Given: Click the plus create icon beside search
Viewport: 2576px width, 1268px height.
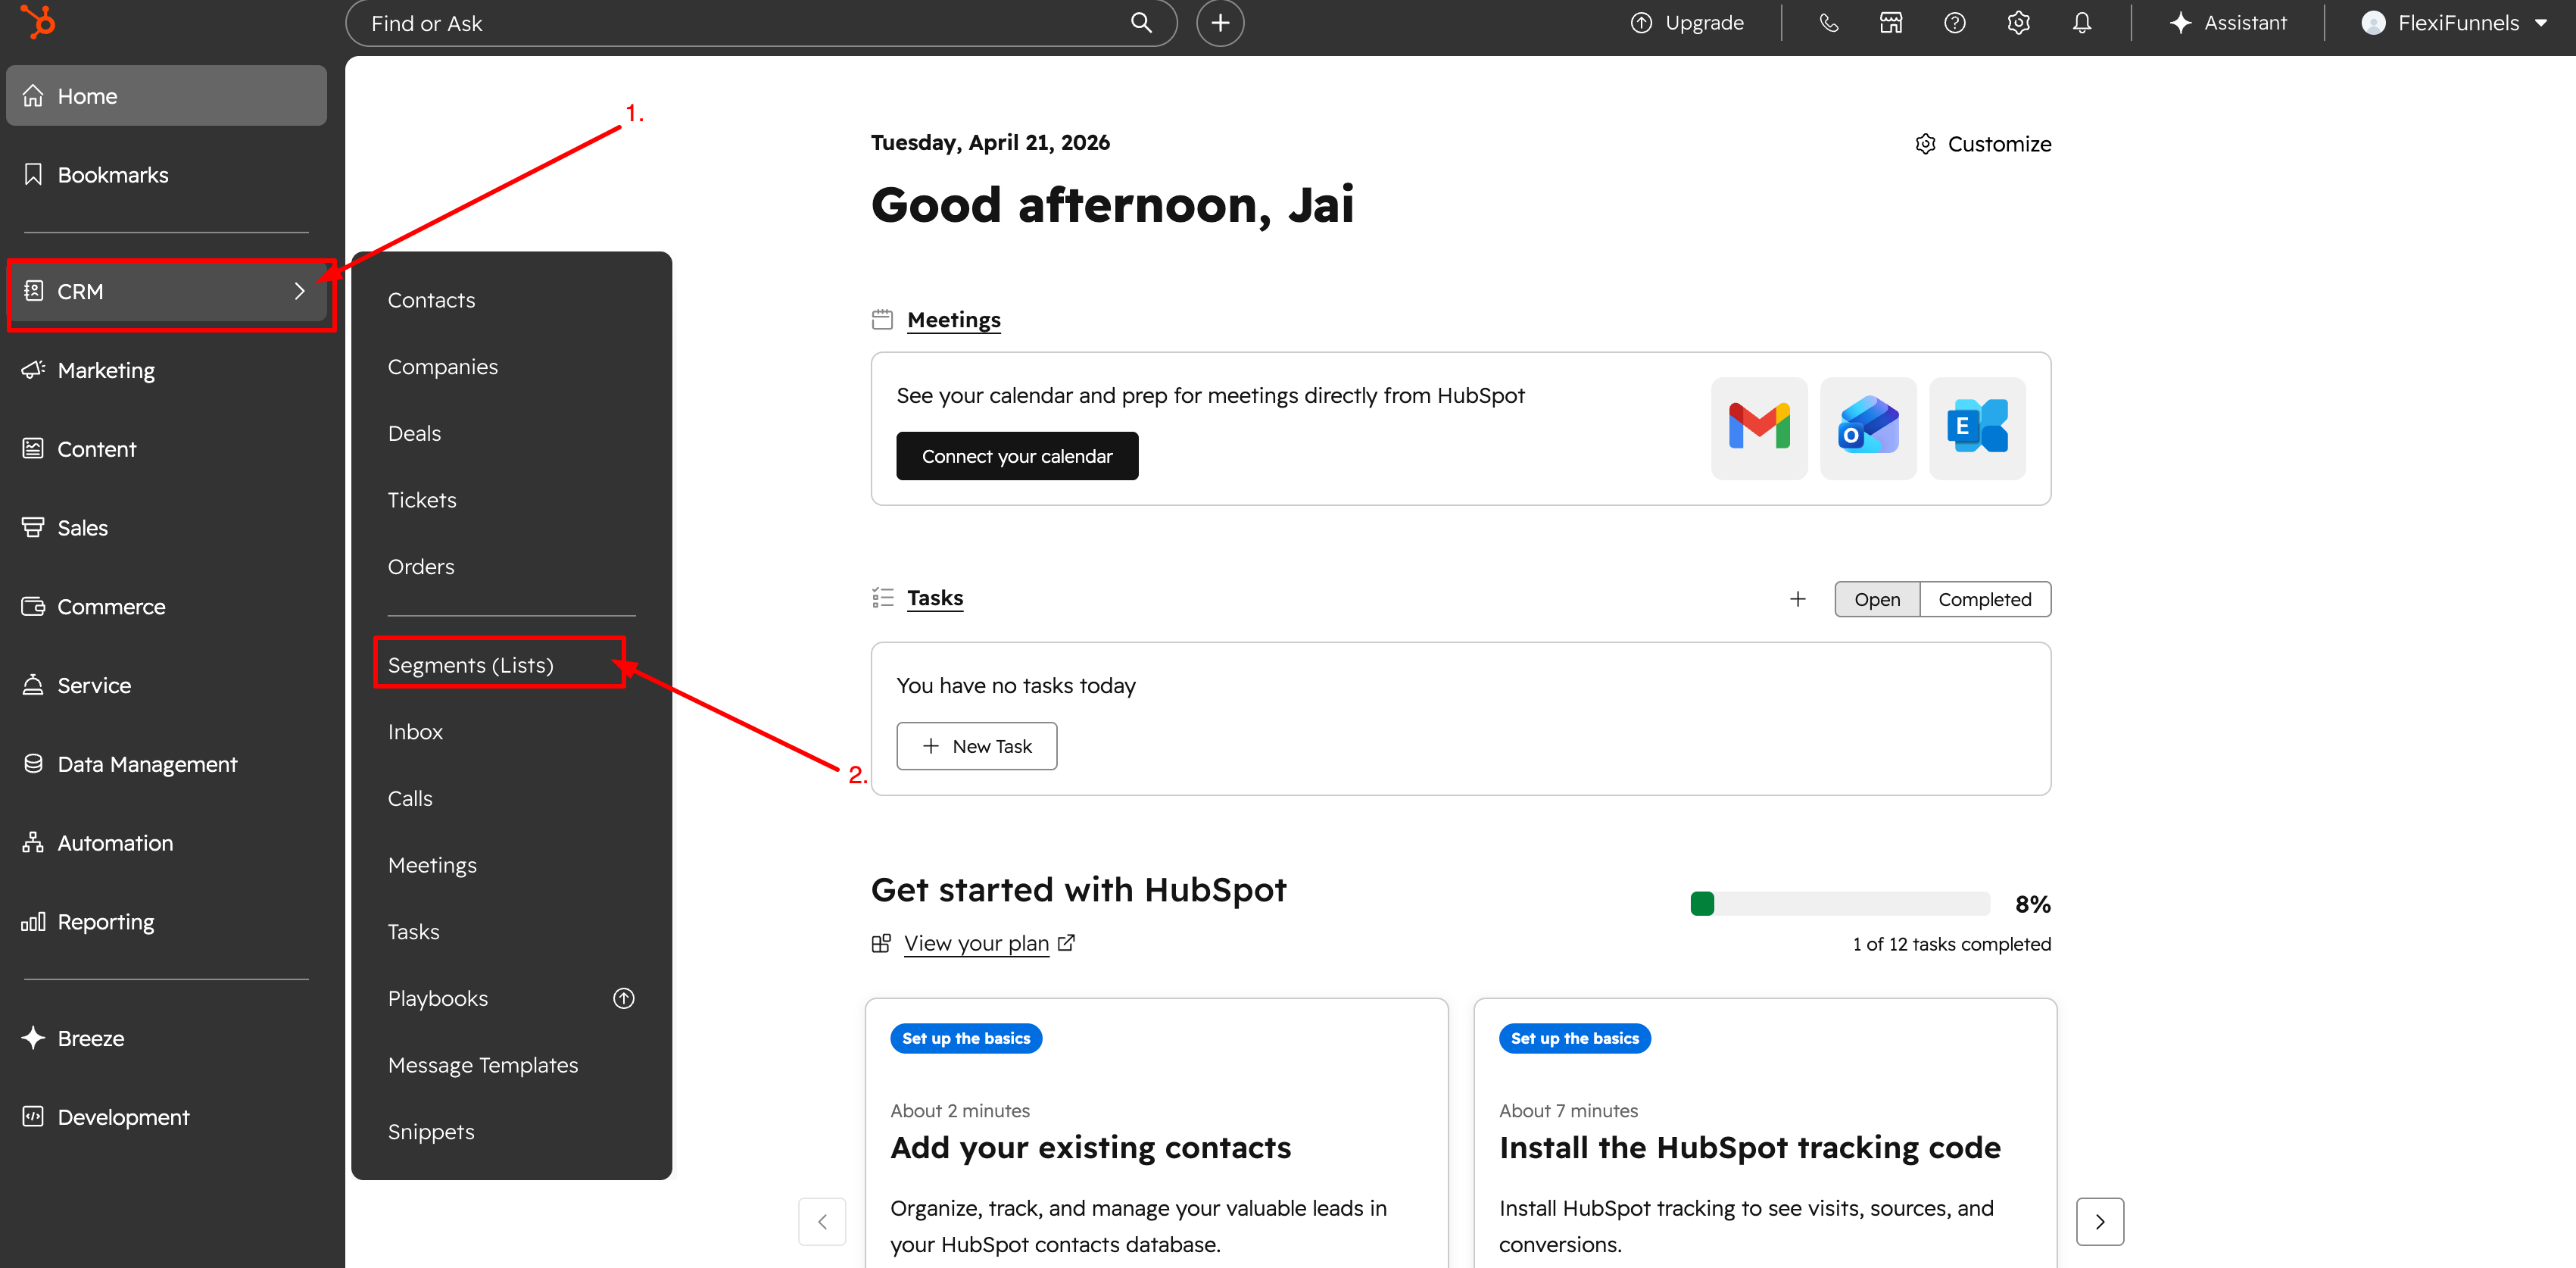Looking at the screenshot, I should click(x=1220, y=23).
